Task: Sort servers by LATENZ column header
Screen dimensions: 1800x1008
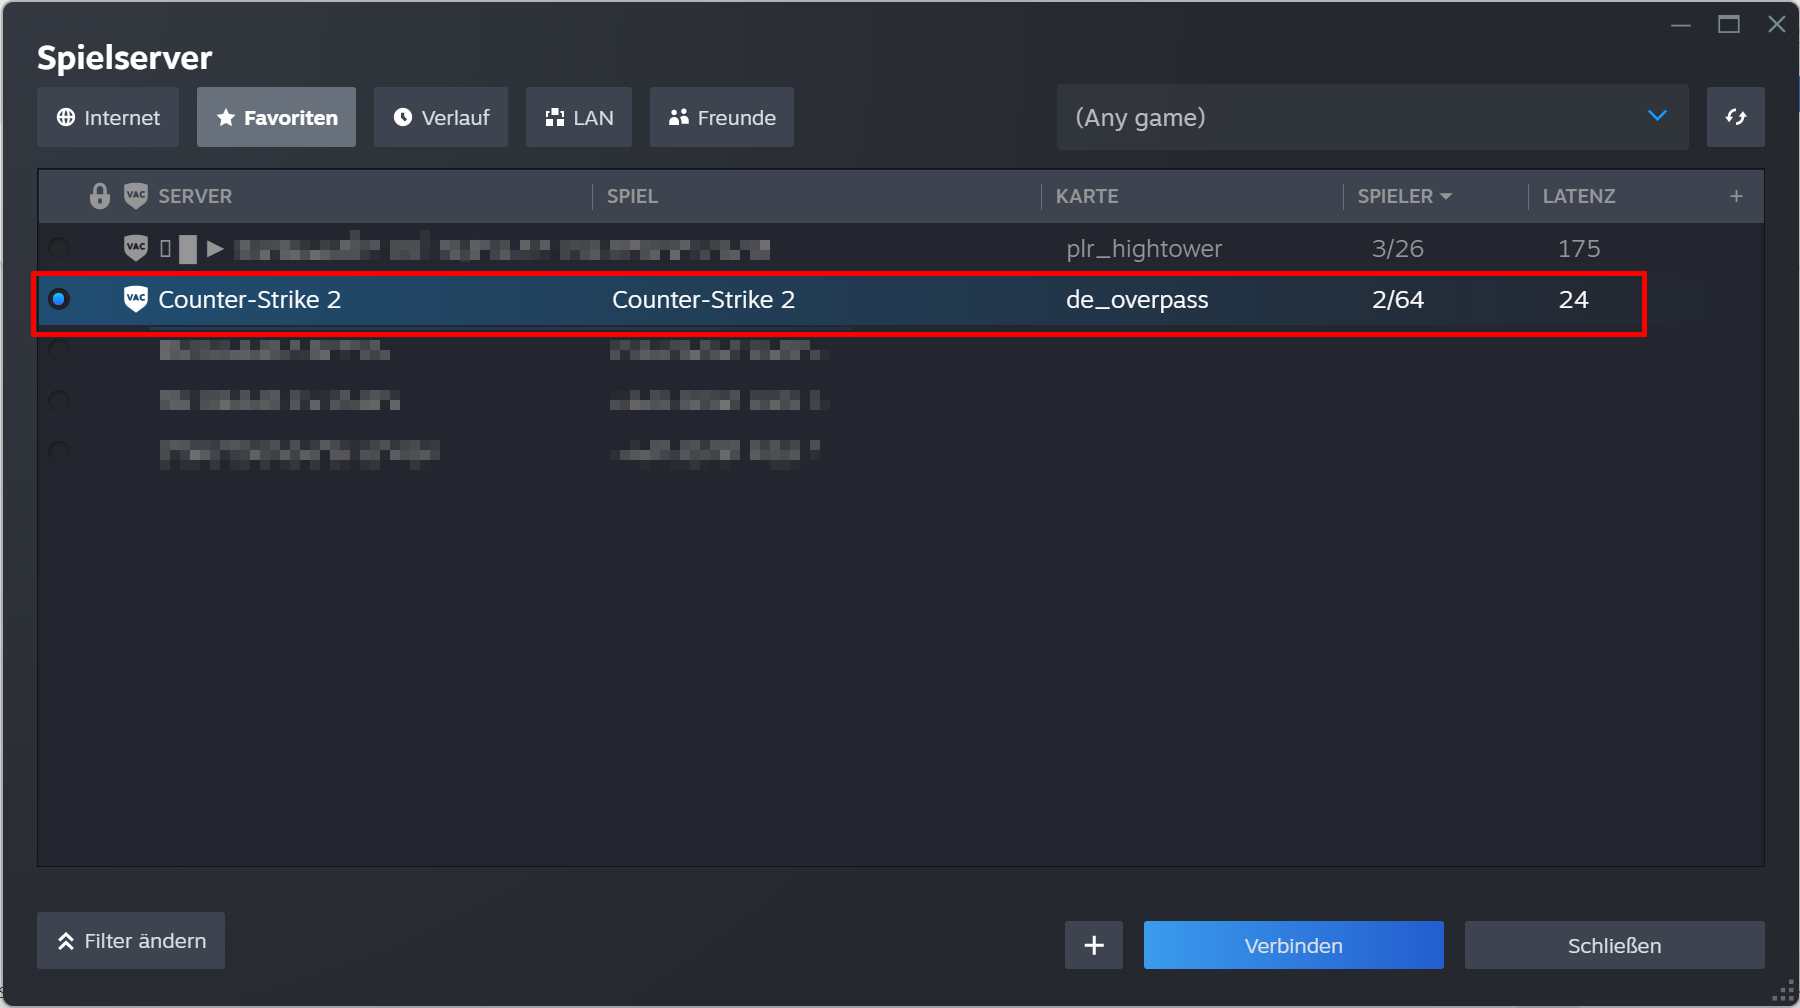Action: click(x=1578, y=196)
